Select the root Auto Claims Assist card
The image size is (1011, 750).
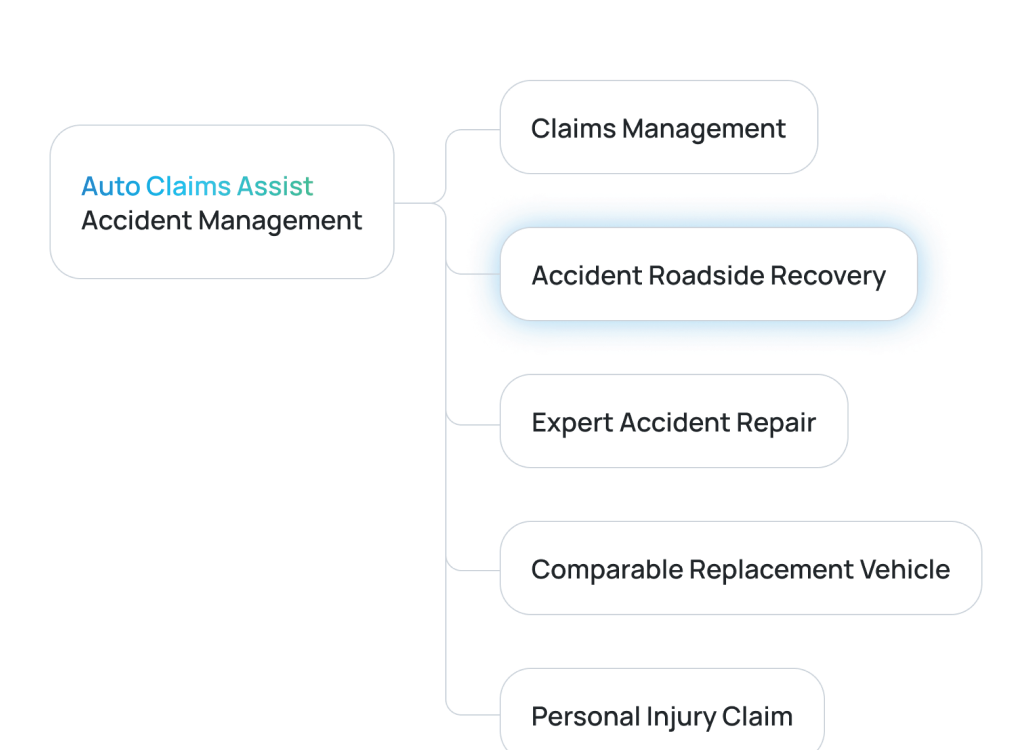point(222,202)
